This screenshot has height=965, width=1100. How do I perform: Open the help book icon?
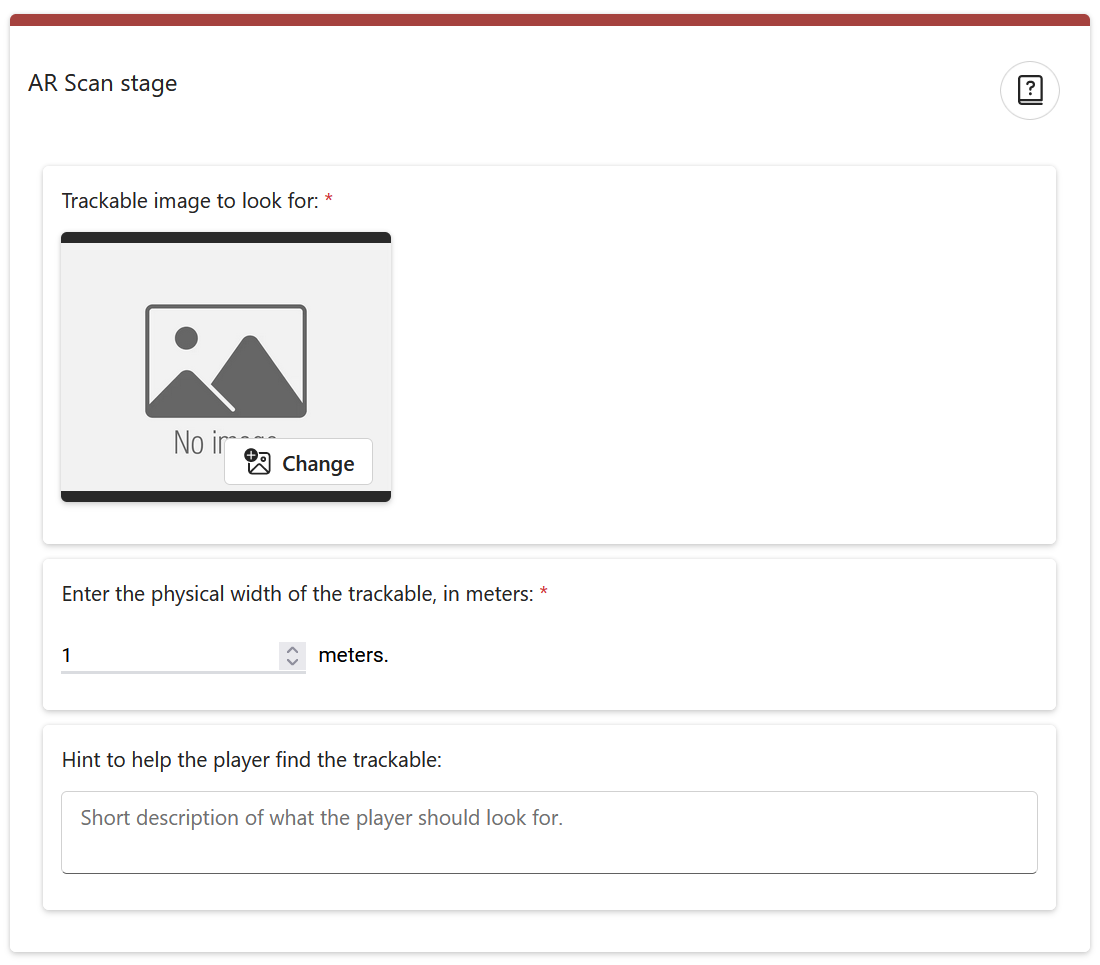1029,90
